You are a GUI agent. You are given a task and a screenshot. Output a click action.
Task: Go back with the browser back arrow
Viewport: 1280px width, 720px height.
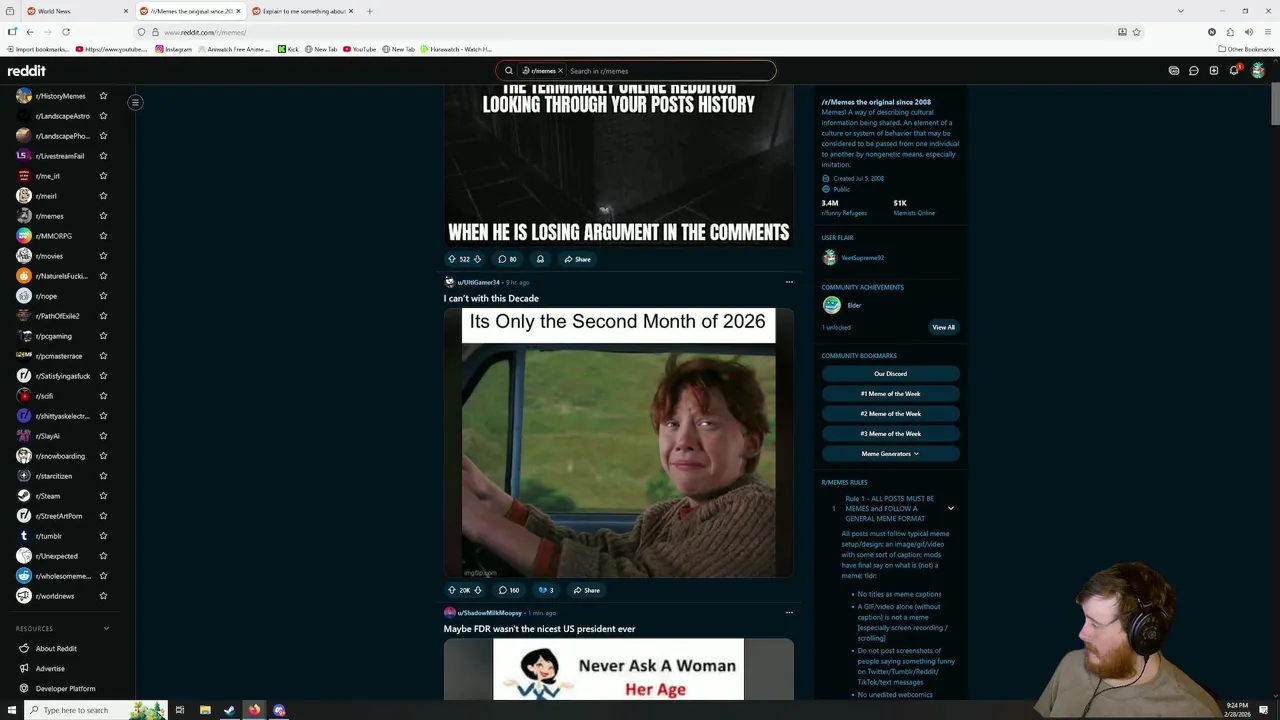30,32
